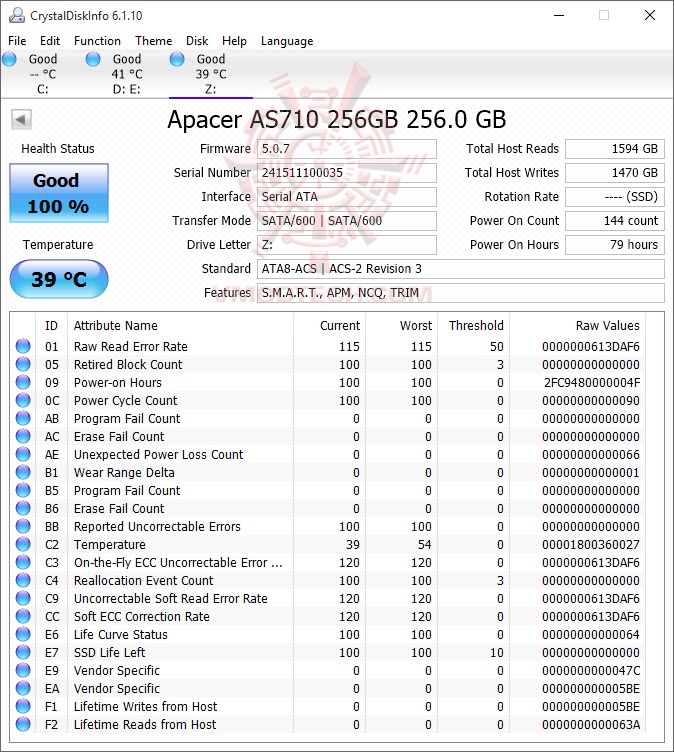Click status orb for Soft ECC Correction Rate
Viewport: 674px width, 752px height.
[x=23, y=616]
